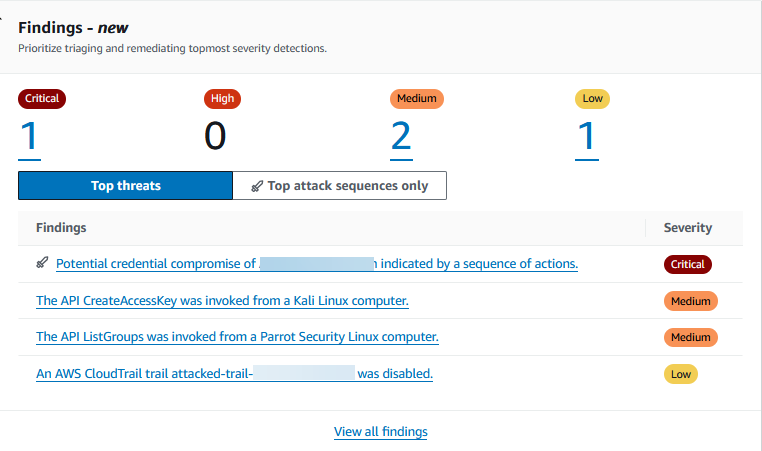Click the Critical badge in the credential compromise row
The height and width of the screenshot is (451, 762).
(687, 265)
